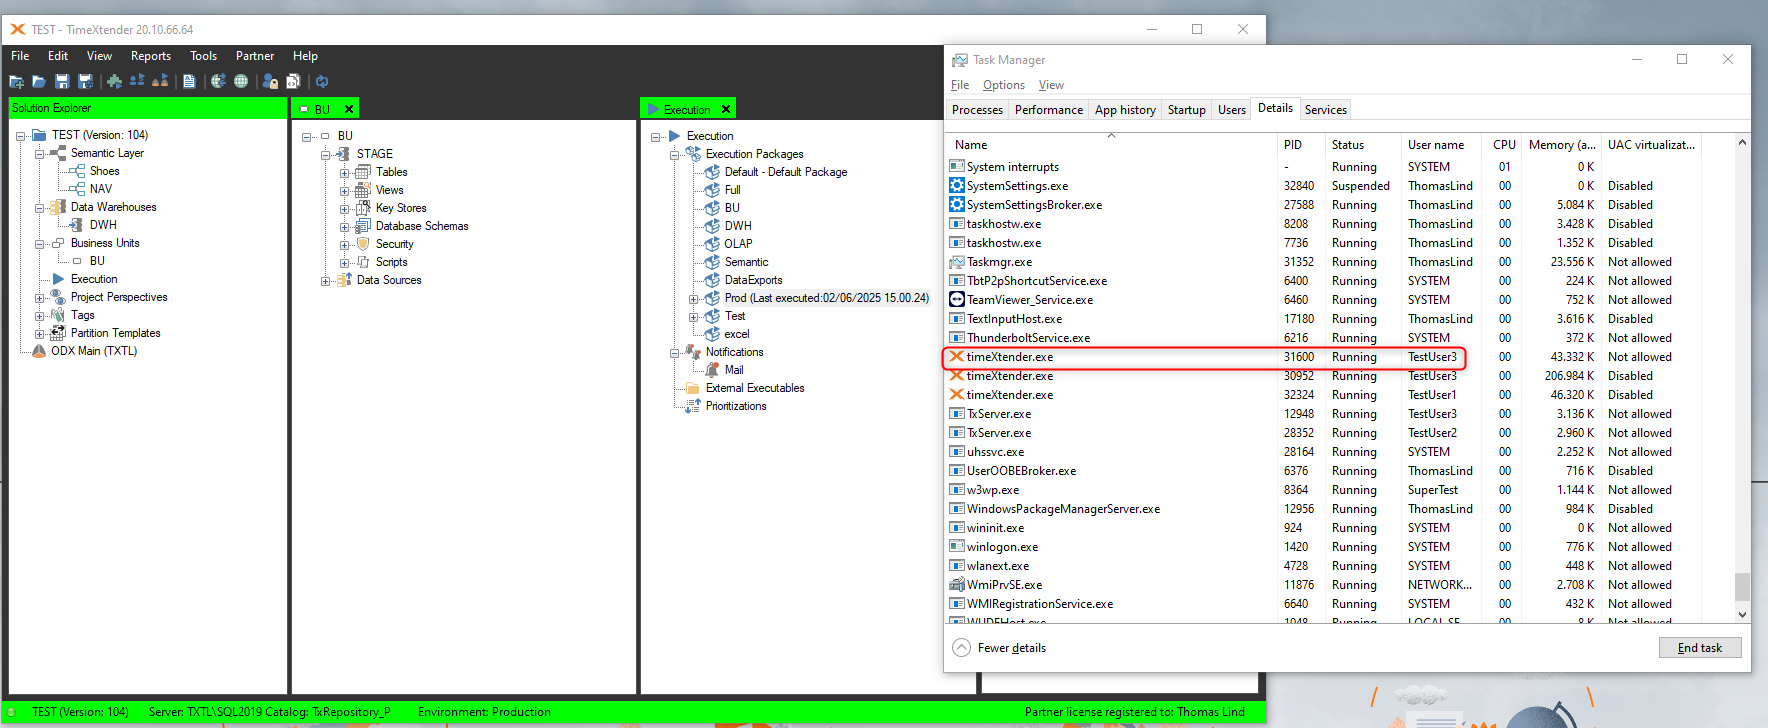Click the plain globe toolbar icon

(241, 81)
